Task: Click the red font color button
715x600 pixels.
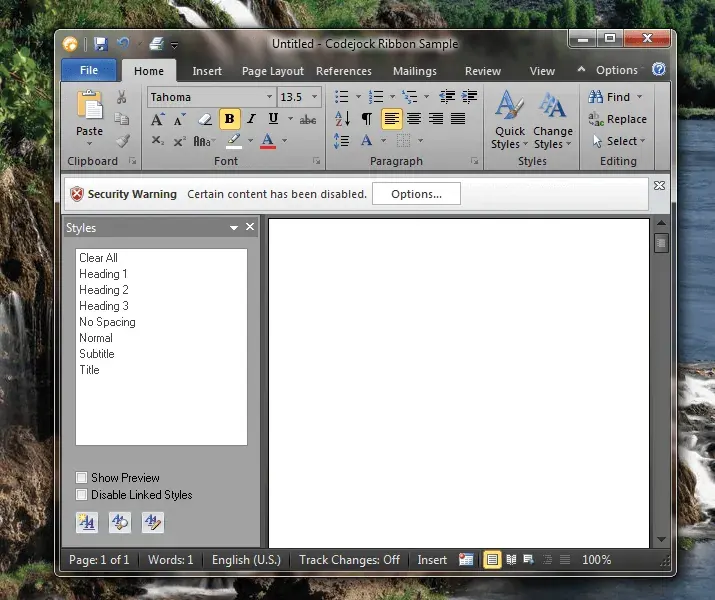Action: click(x=268, y=141)
